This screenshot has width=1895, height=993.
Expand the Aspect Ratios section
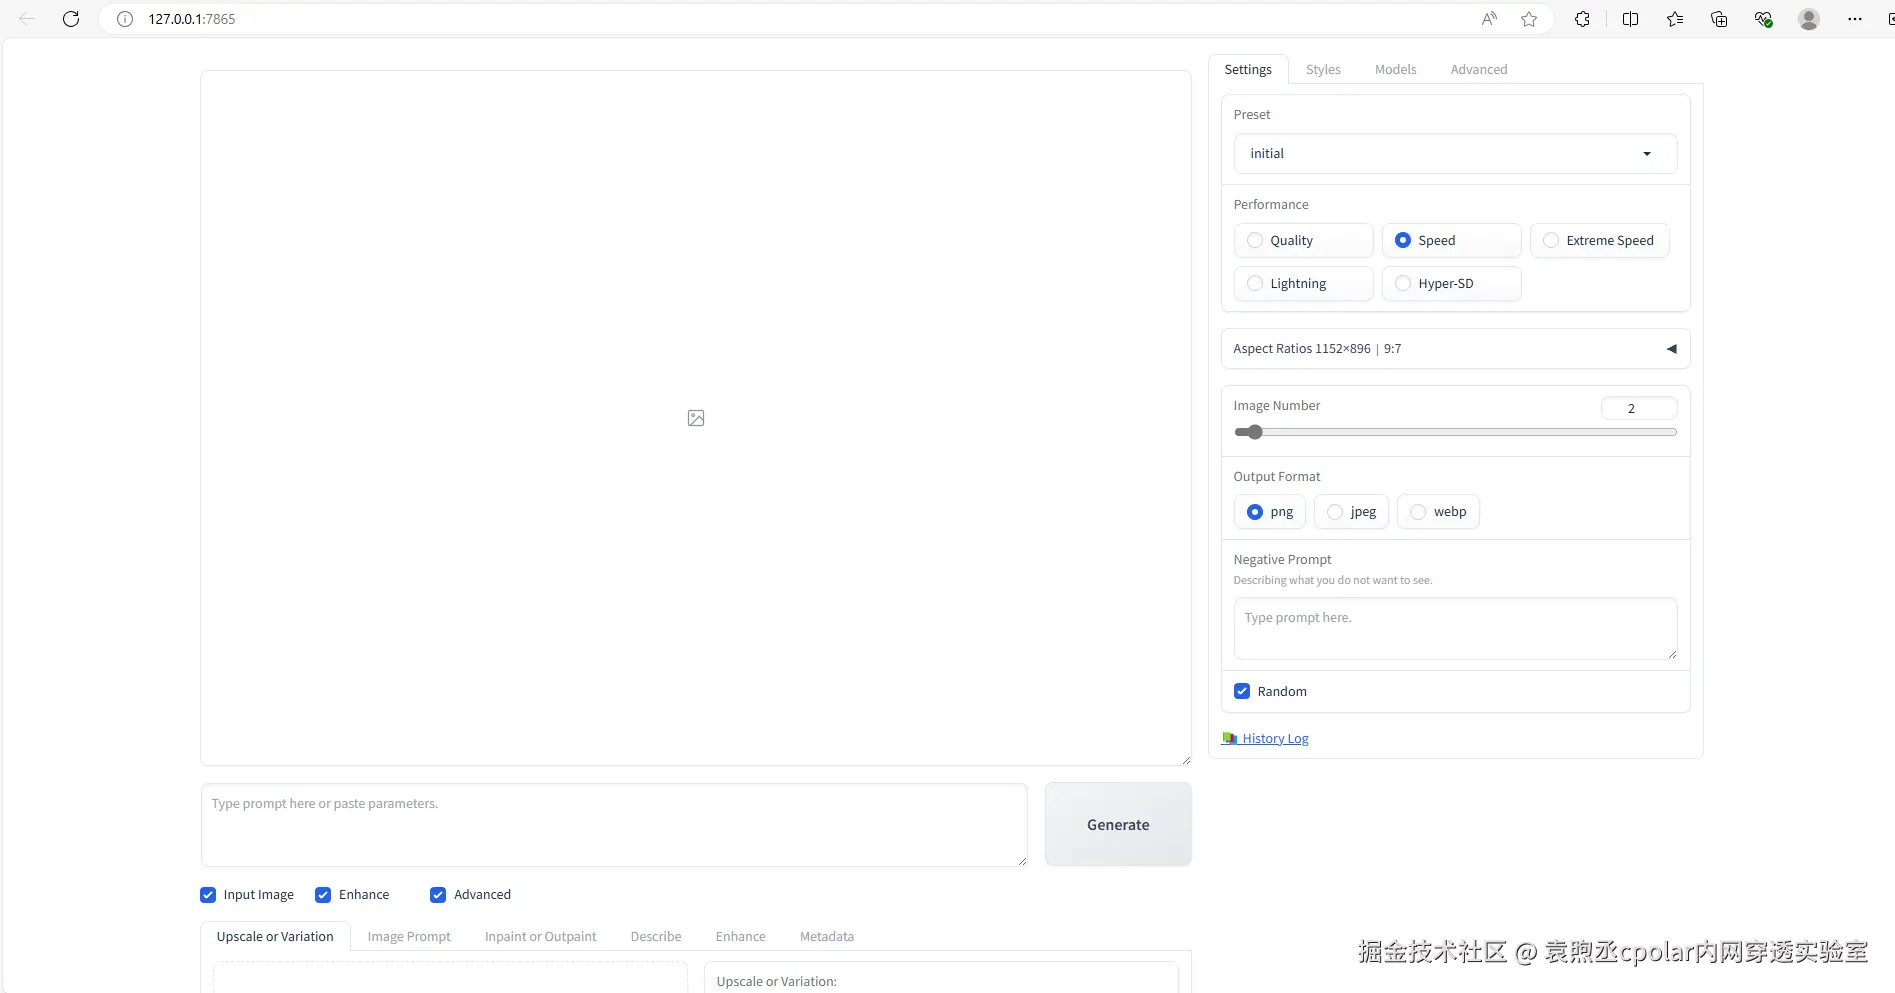coord(1455,349)
